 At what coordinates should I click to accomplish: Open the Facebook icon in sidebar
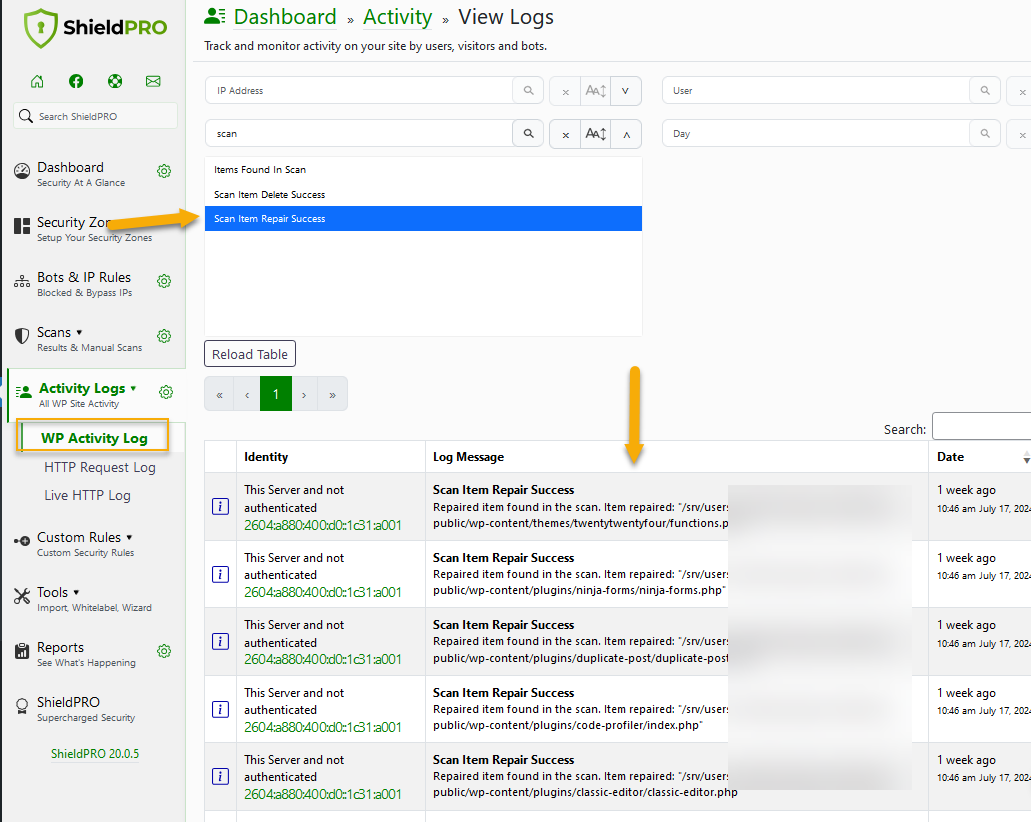coord(76,82)
